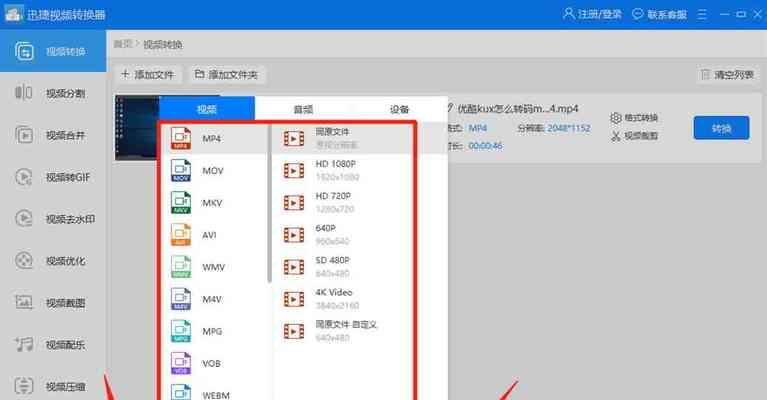Choose the HD 720P preset
Viewport: 767px width, 400px height.
click(x=342, y=202)
